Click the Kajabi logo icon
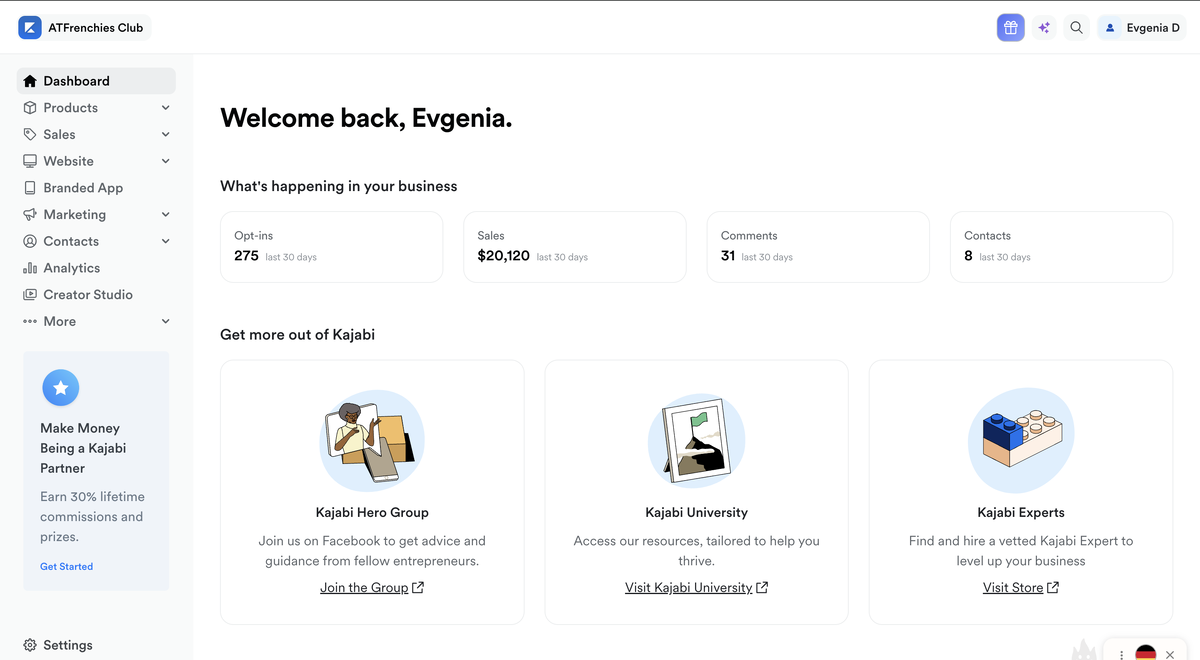This screenshot has width=1200, height=660. click(30, 28)
